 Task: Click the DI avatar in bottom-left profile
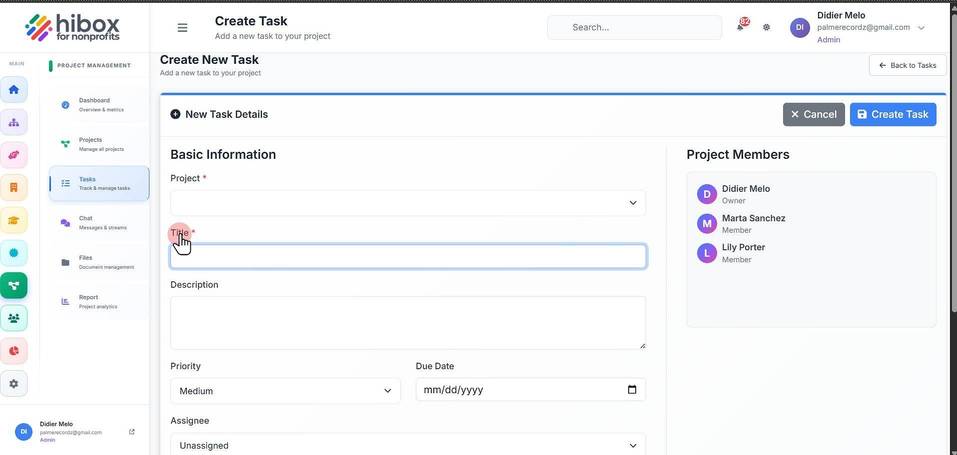pyautogui.click(x=24, y=431)
